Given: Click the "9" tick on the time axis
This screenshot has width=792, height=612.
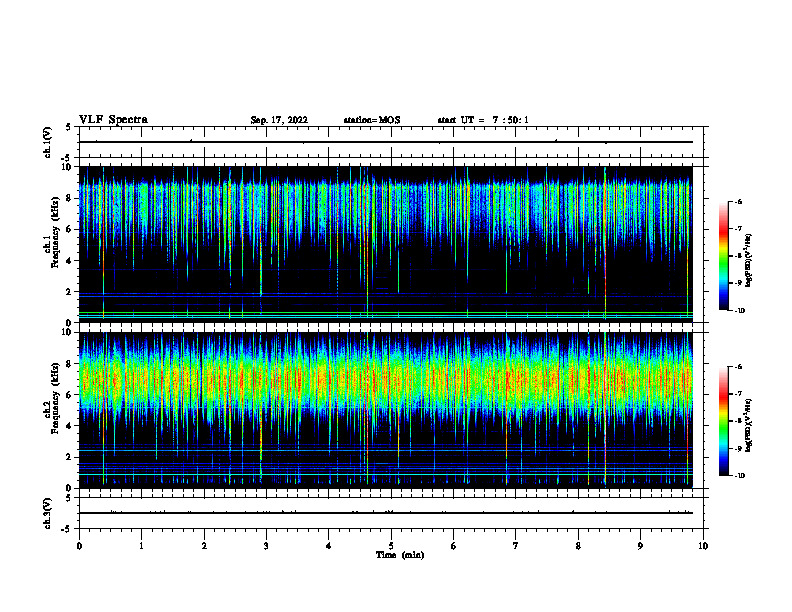Looking at the screenshot, I should point(640,546).
